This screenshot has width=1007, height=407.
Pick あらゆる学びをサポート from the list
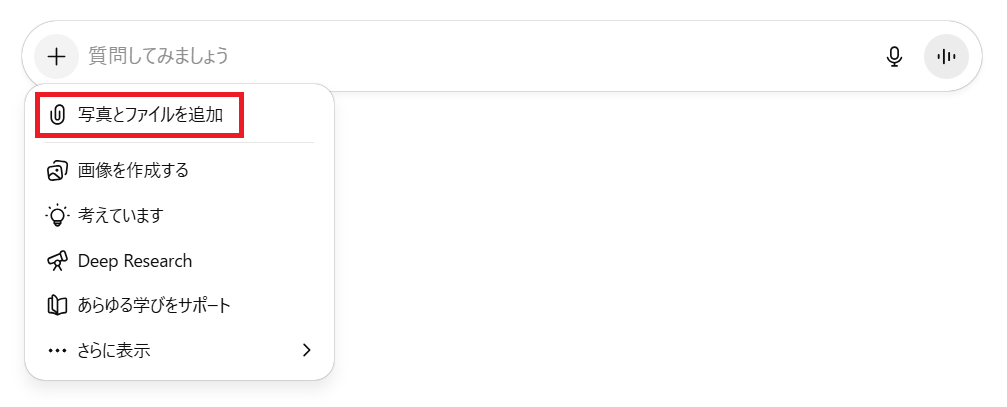click(x=154, y=304)
